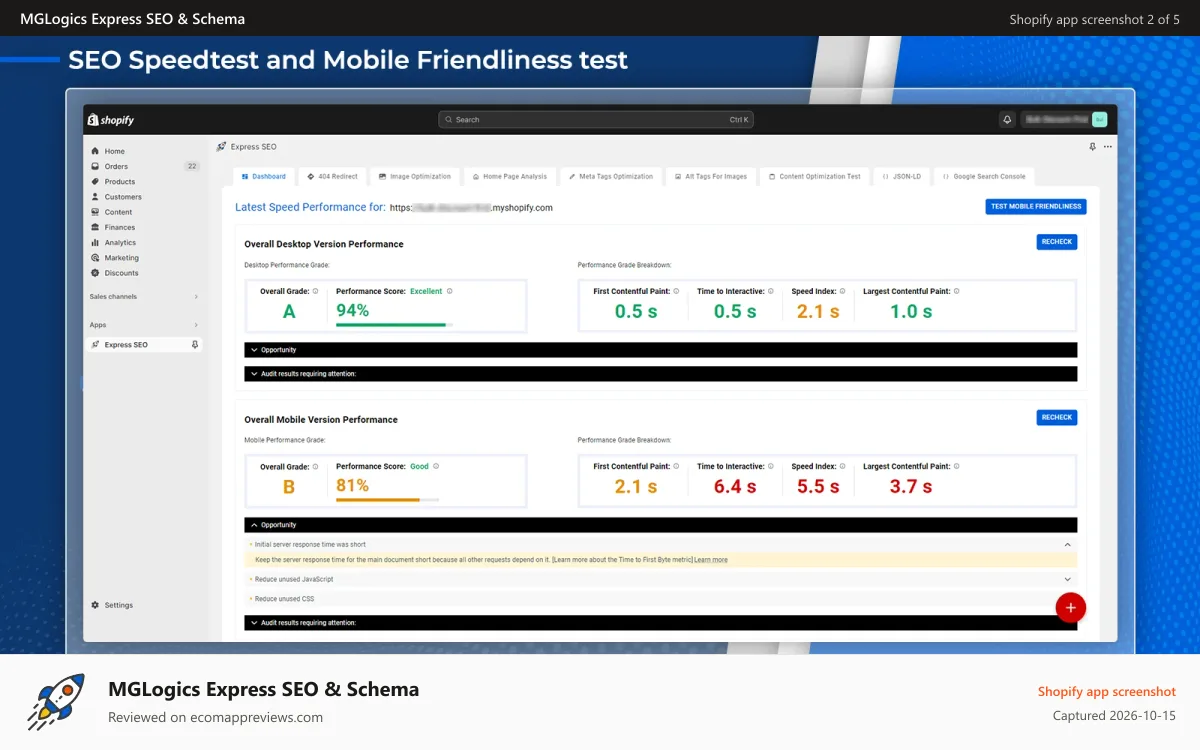
Task: Click info icon beside desktop Speed Index
Action: [843, 291]
